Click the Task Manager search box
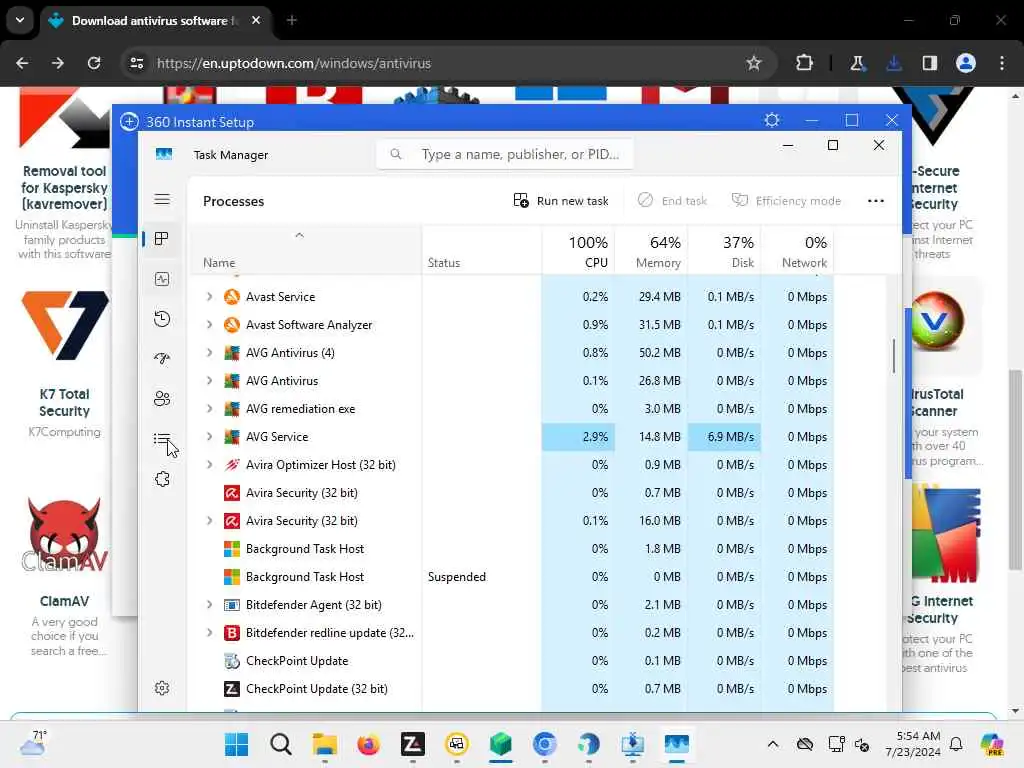This screenshot has height=768, width=1024. click(x=505, y=155)
